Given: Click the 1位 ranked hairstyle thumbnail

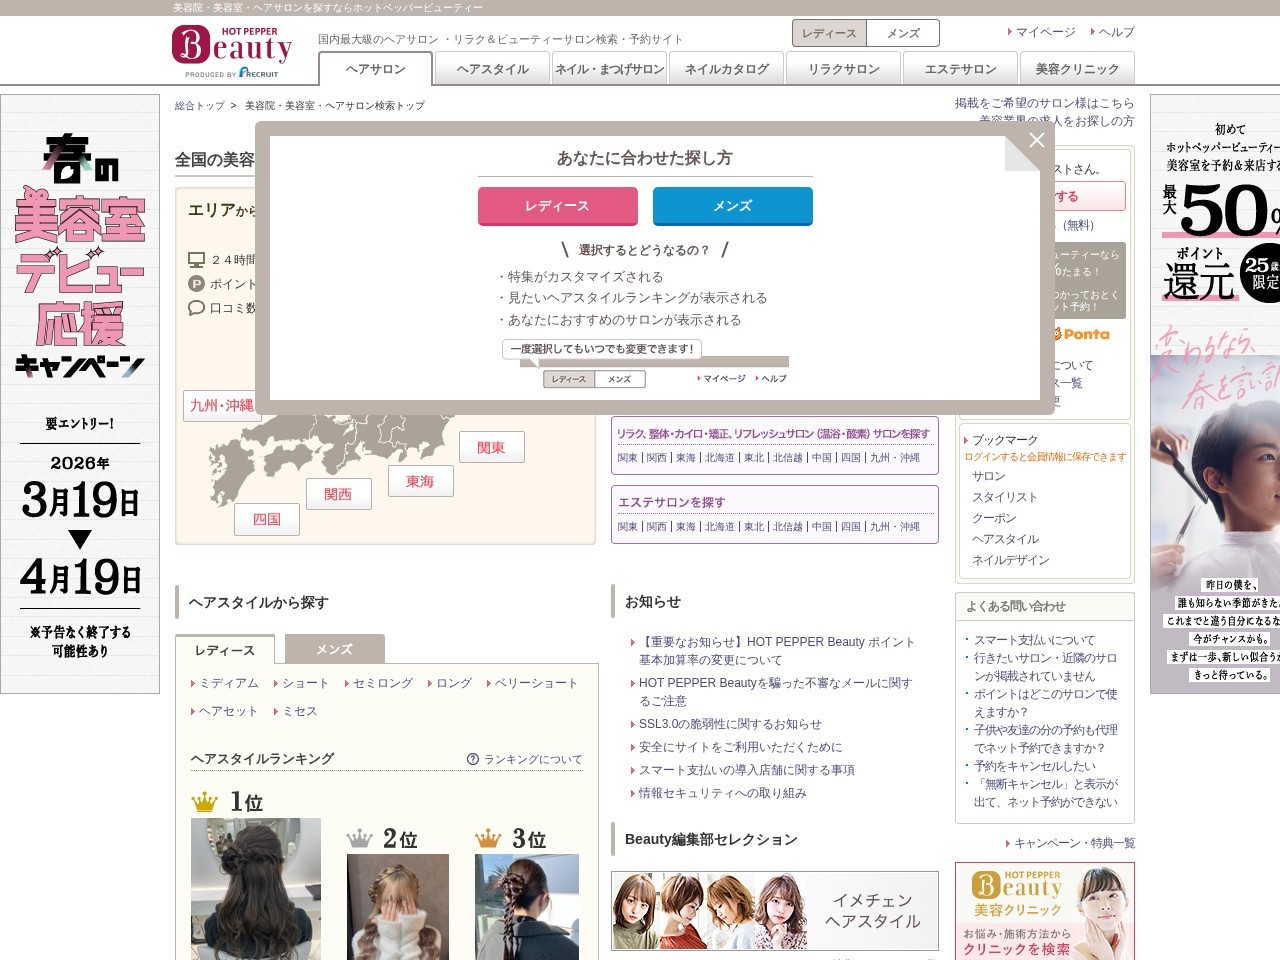Looking at the screenshot, I should (x=255, y=890).
